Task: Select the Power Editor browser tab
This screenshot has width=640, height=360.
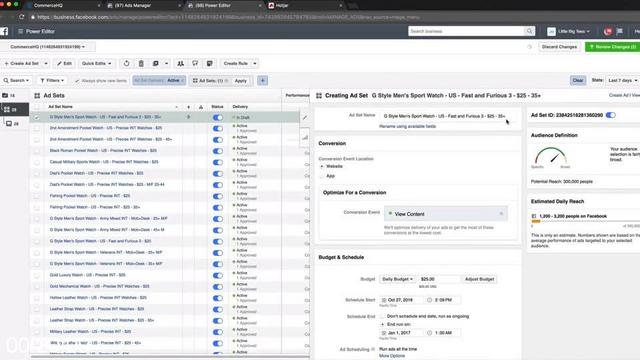Action: coord(224,6)
